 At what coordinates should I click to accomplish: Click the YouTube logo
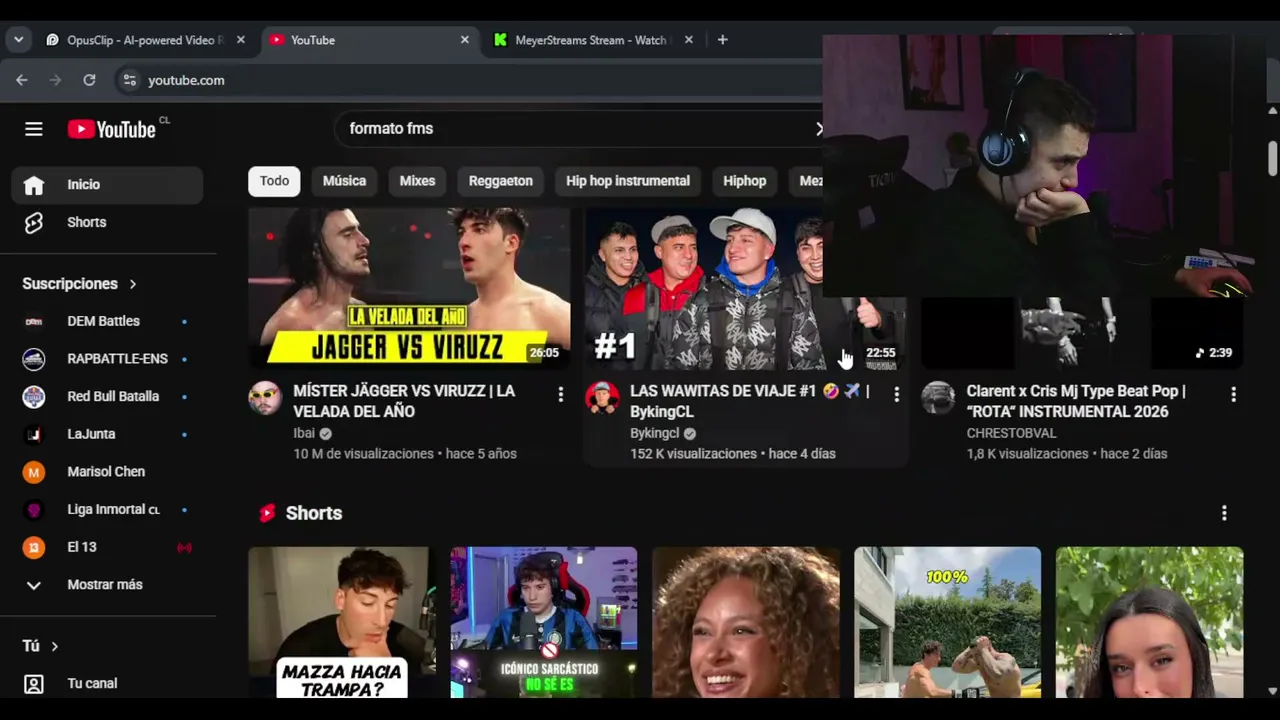click(x=112, y=129)
